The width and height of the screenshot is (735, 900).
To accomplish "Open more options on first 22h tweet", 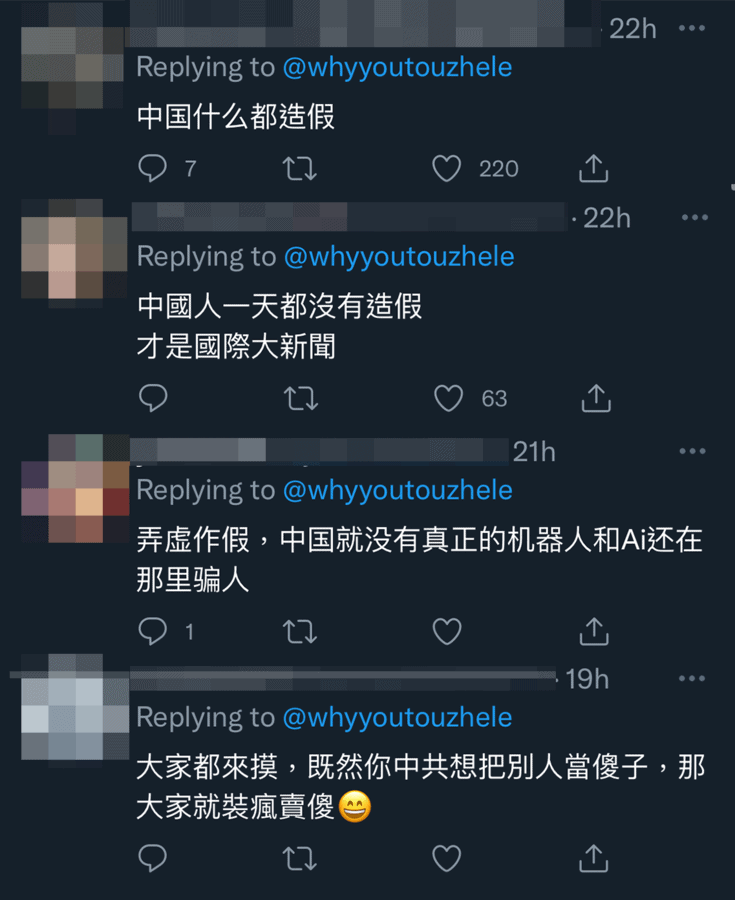I will pos(691,28).
